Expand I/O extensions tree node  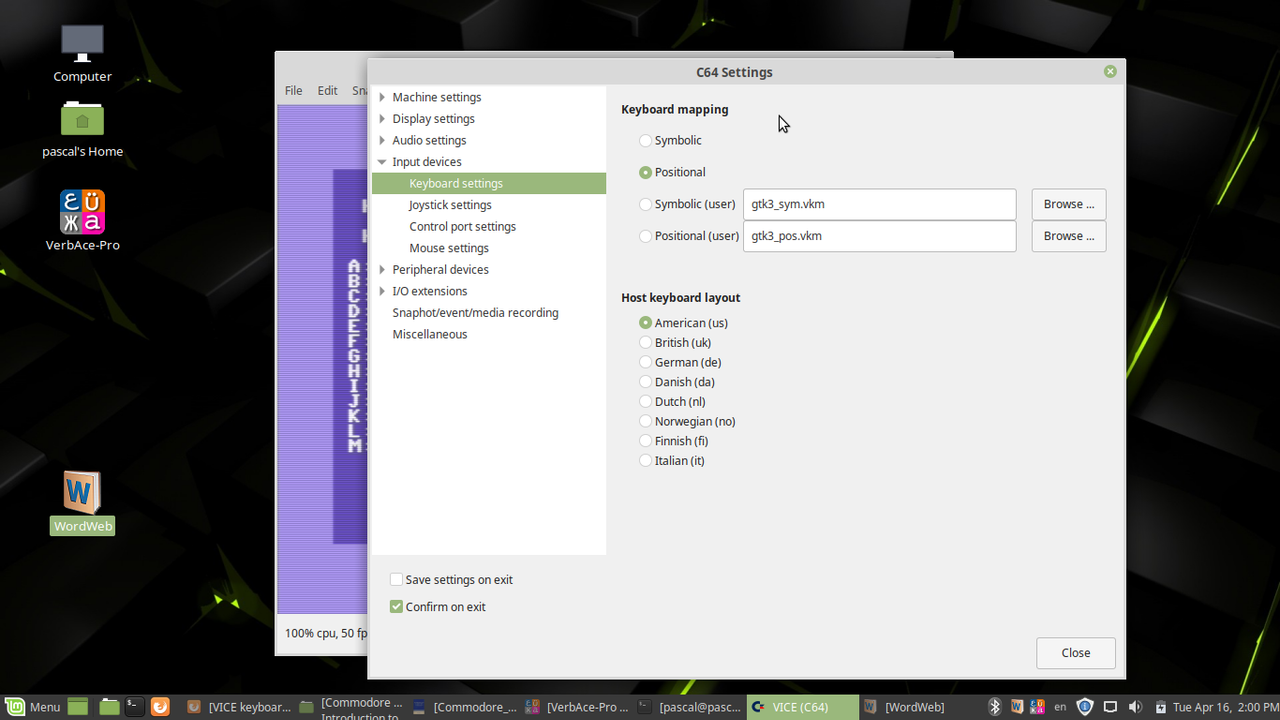[382, 291]
